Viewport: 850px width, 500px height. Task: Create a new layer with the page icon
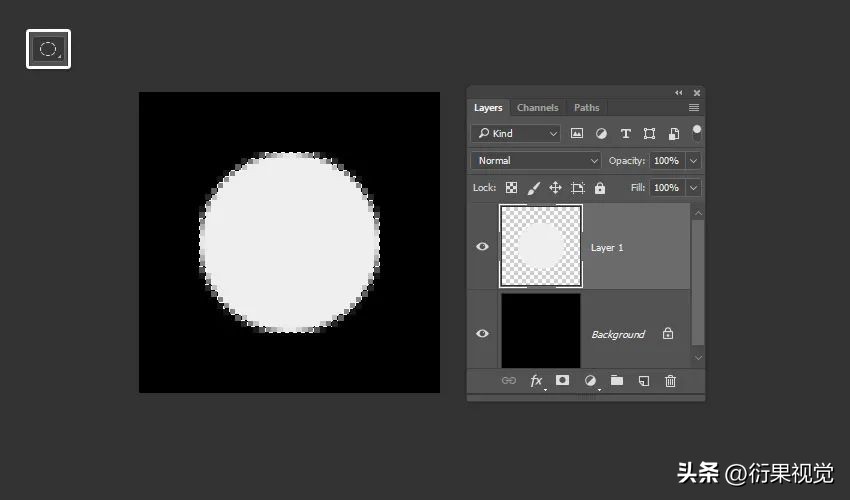coord(644,381)
